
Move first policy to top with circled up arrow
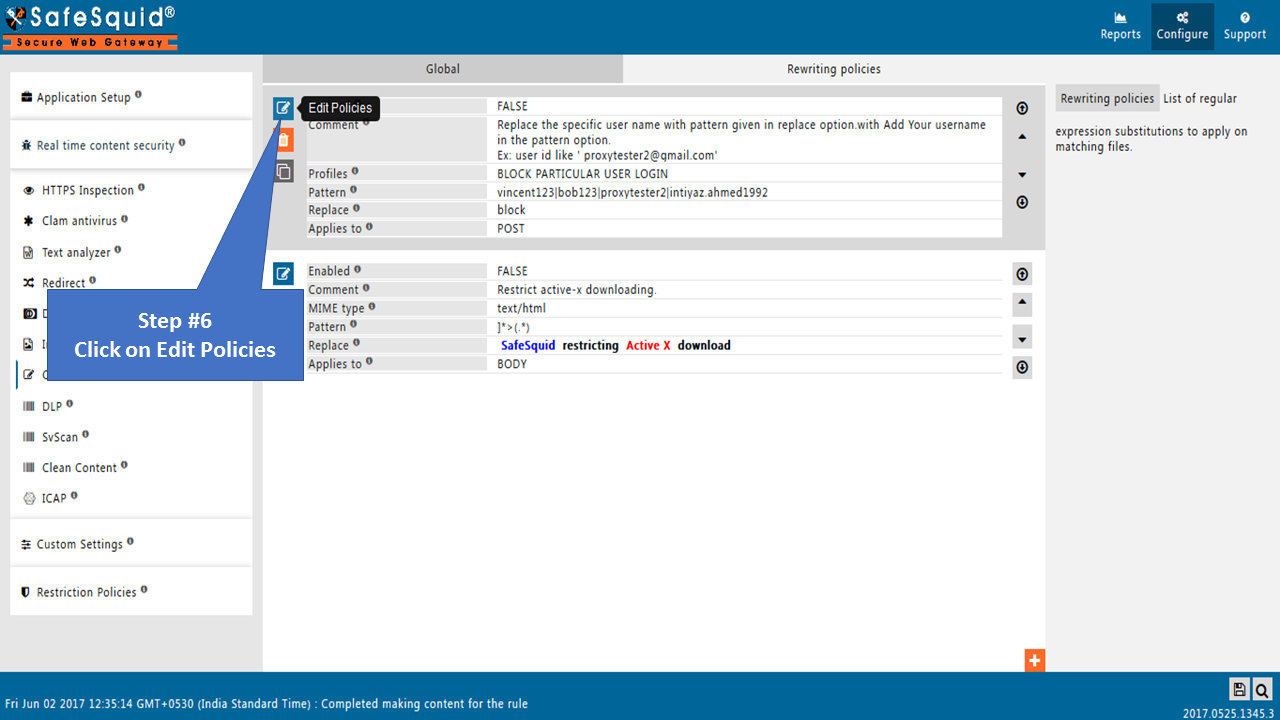(1022, 108)
